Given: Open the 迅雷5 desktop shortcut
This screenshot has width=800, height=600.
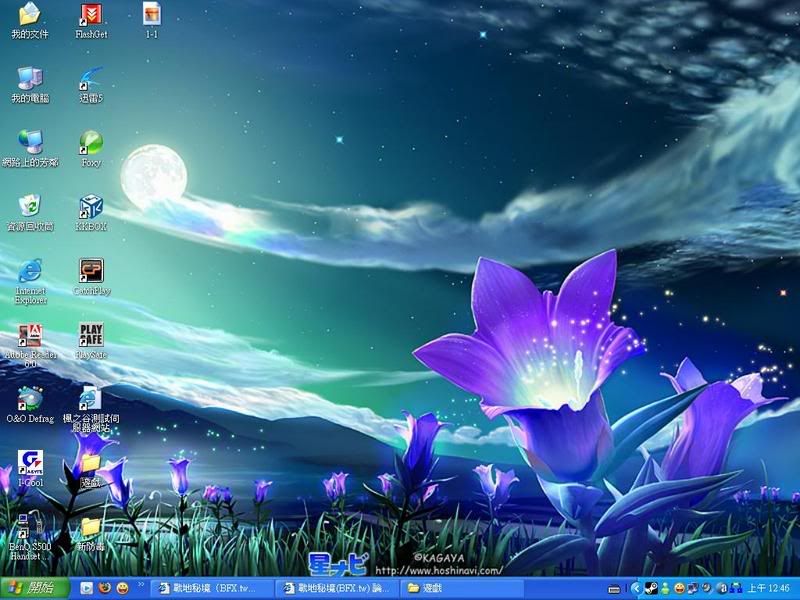Looking at the screenshot, I should click(91, 79).
